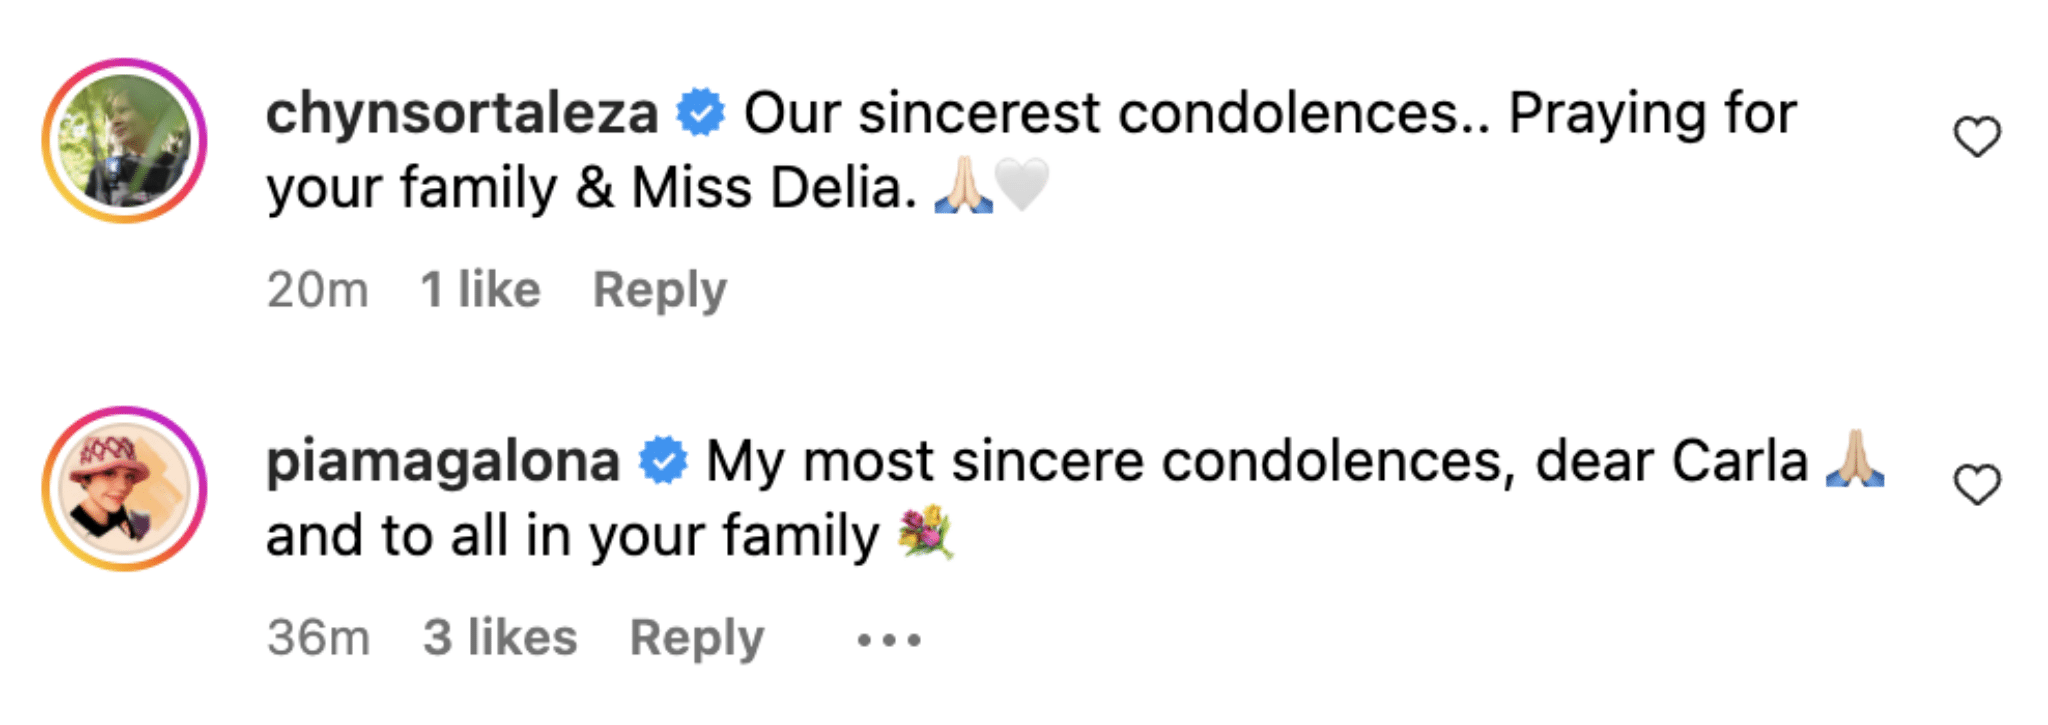
Task: Open chynsortaleza's profile picture story
Action: [x=124, y=141]
